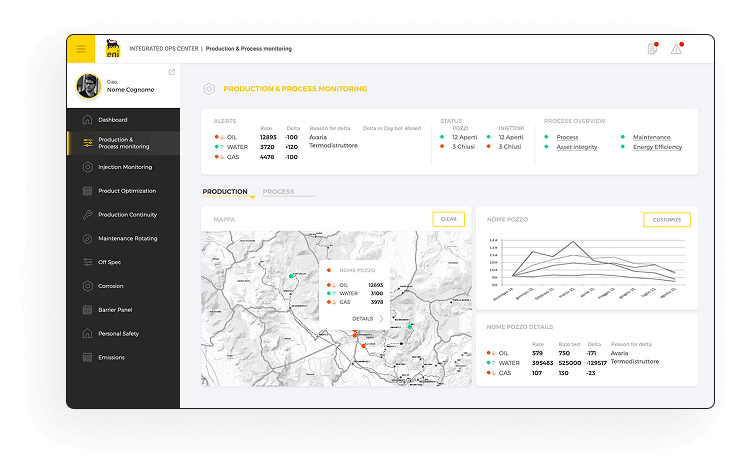
Task: Open the notes icon with red badge
Action: [x=652, y=49]
